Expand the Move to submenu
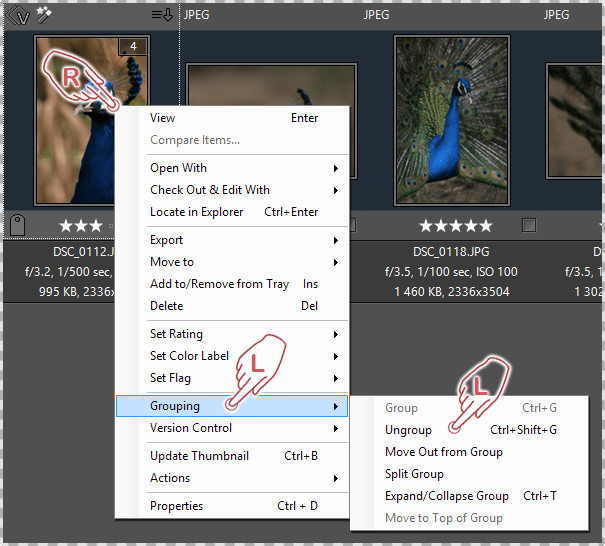605x546 pixels. pos(233,262)
